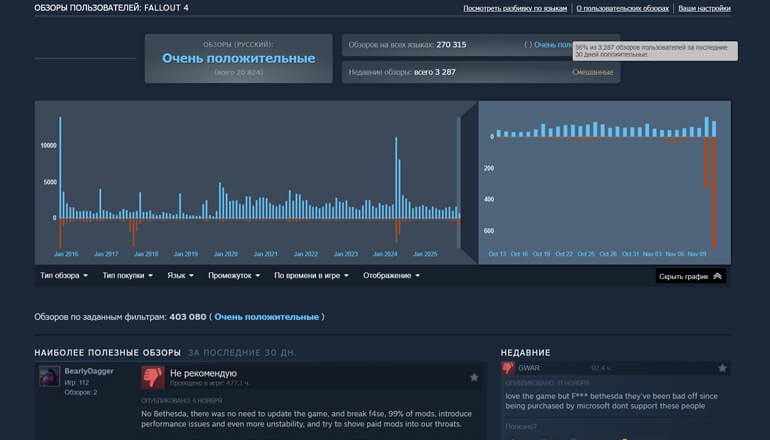Click the Недавние section heading
Screen dimensions: 770x440
[x=525, y=353]
